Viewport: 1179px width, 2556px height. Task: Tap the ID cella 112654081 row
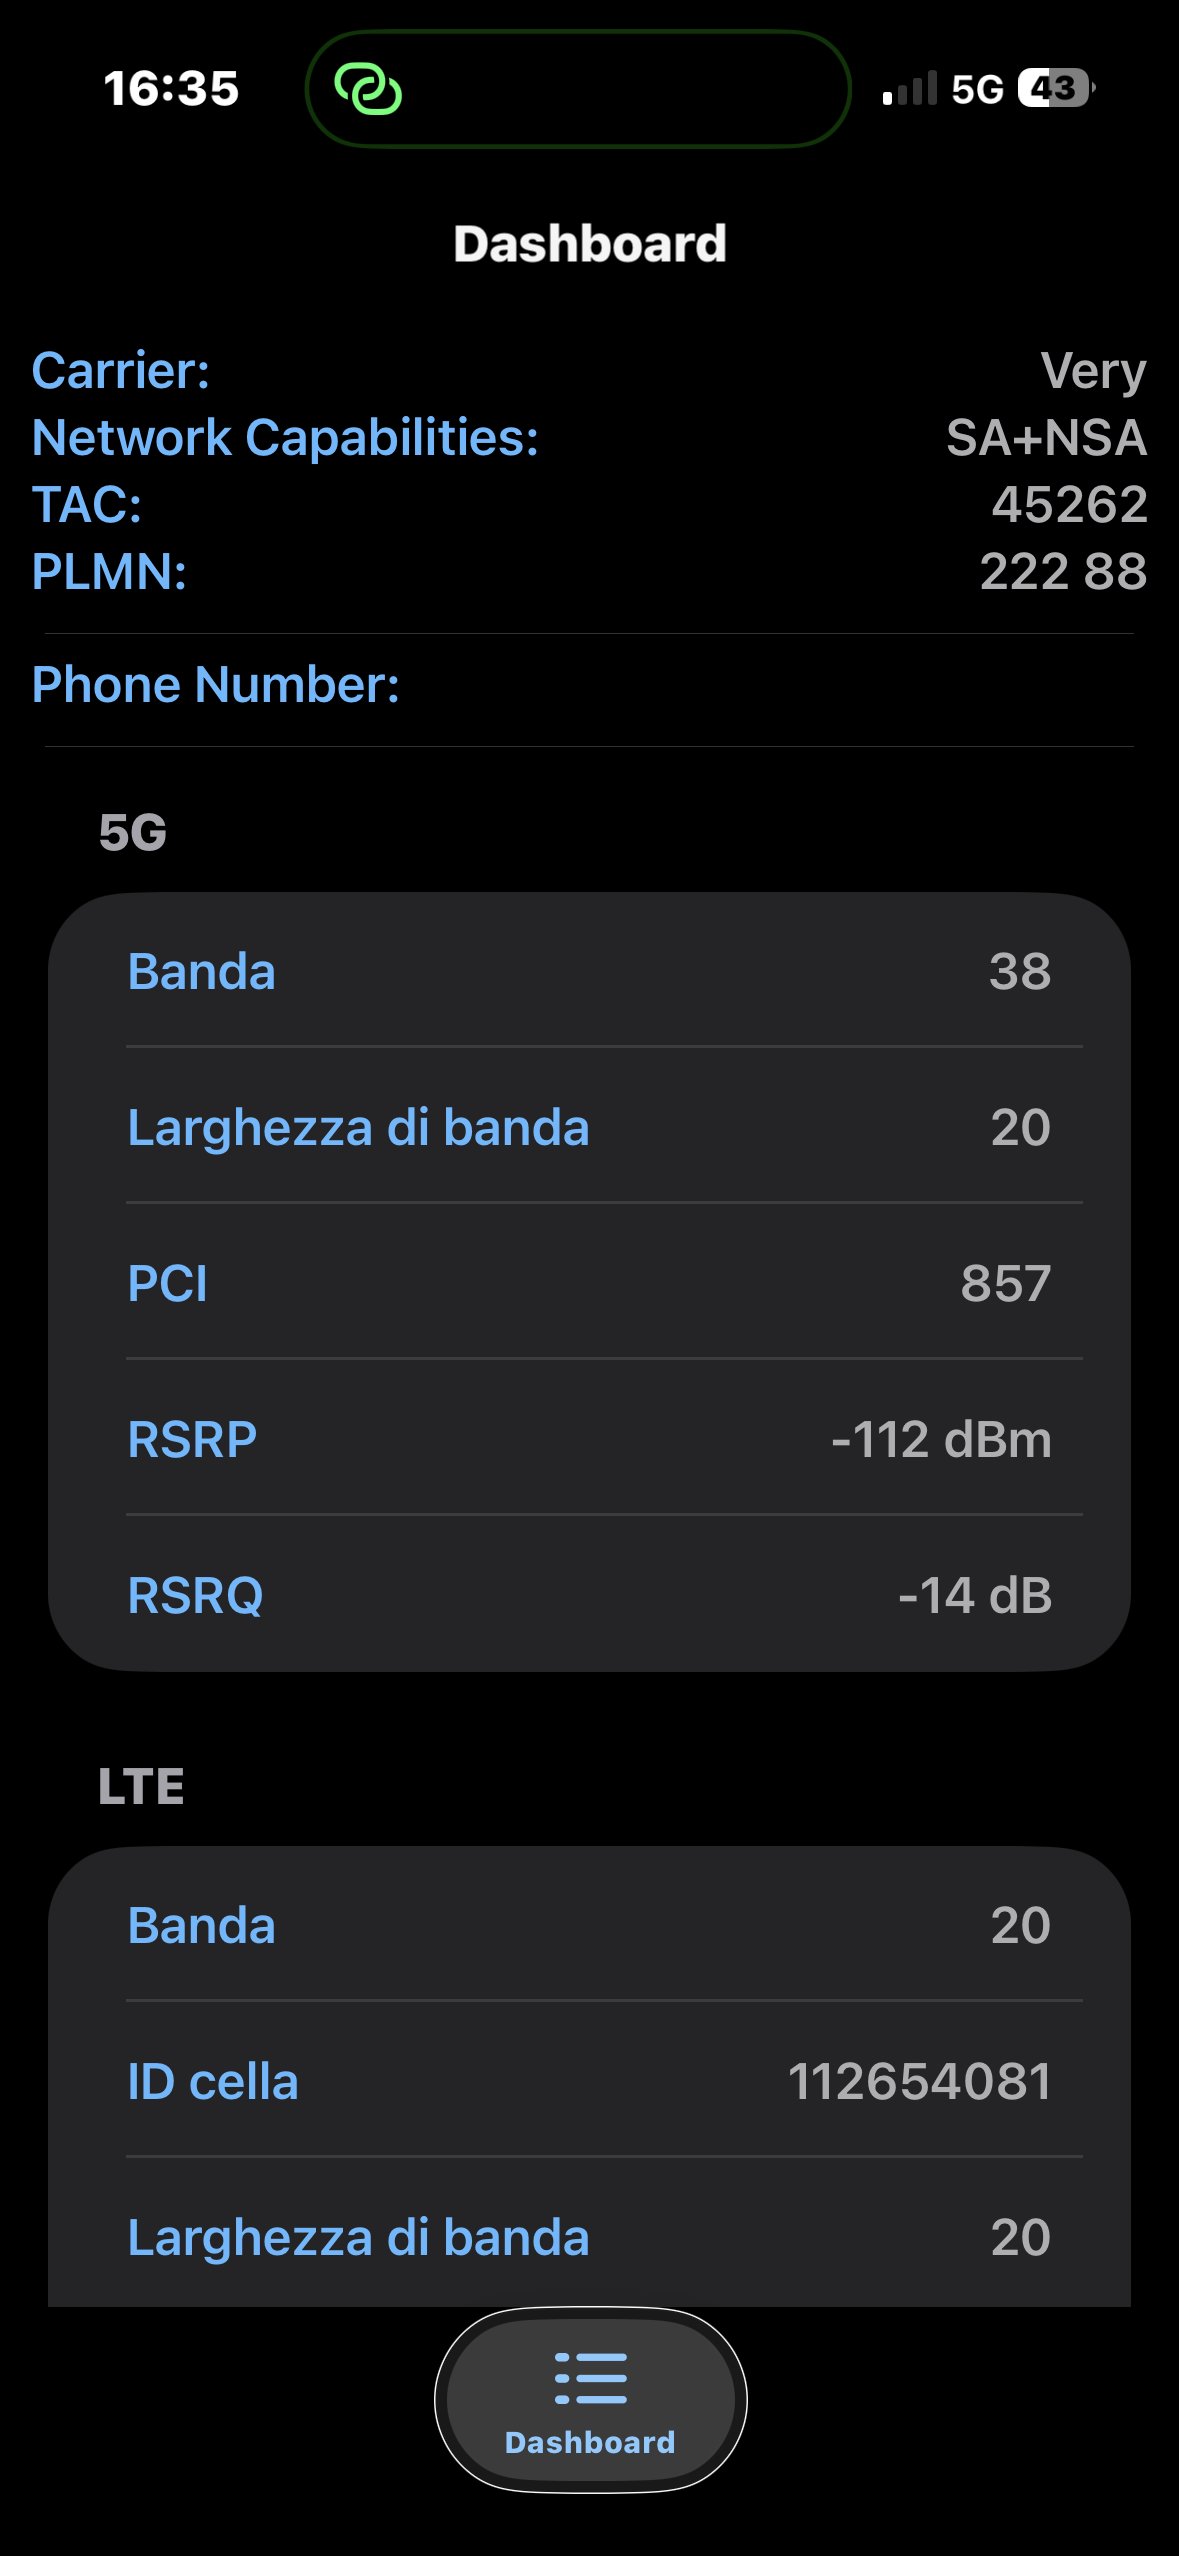[590, 2081]
